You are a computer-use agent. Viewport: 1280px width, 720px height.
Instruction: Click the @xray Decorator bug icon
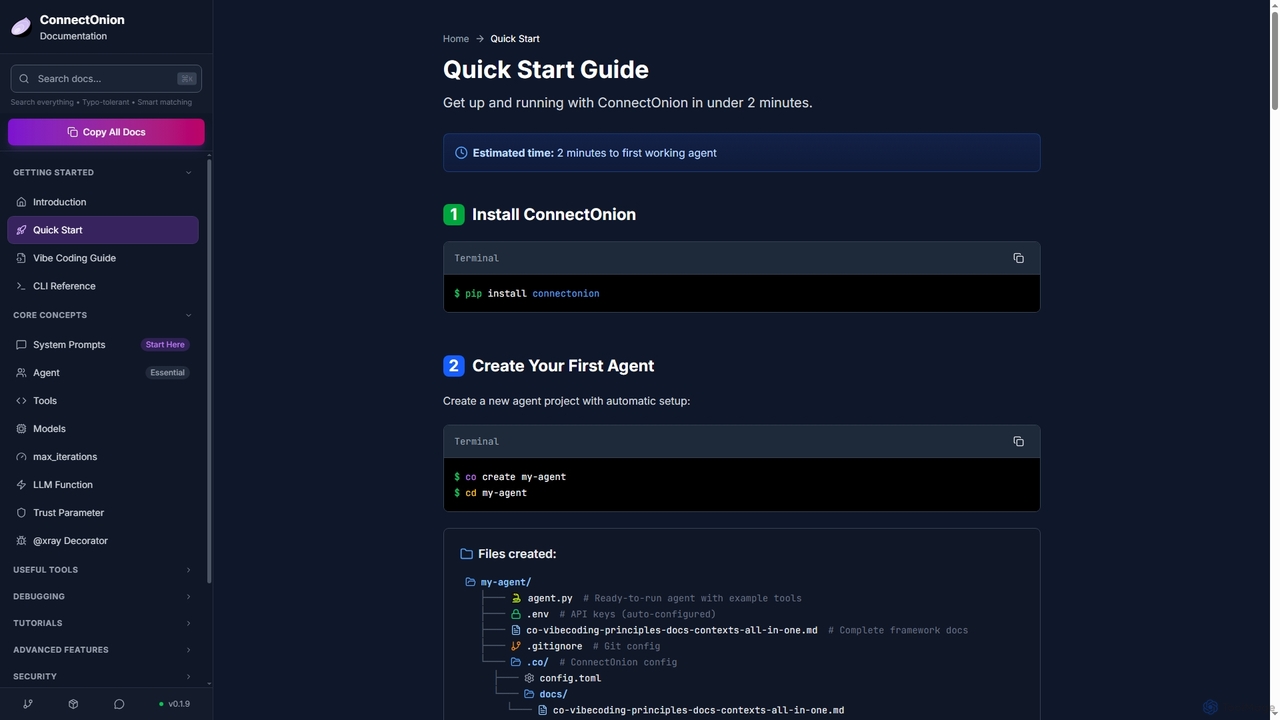[21, 541]
